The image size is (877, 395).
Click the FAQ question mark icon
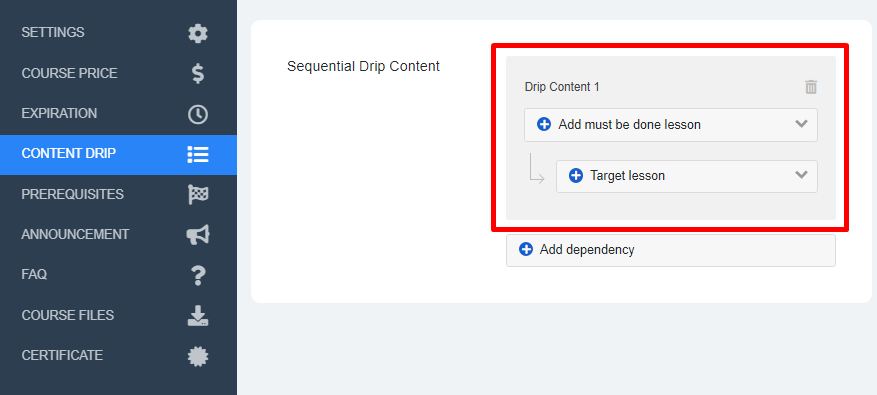point(198,275)
